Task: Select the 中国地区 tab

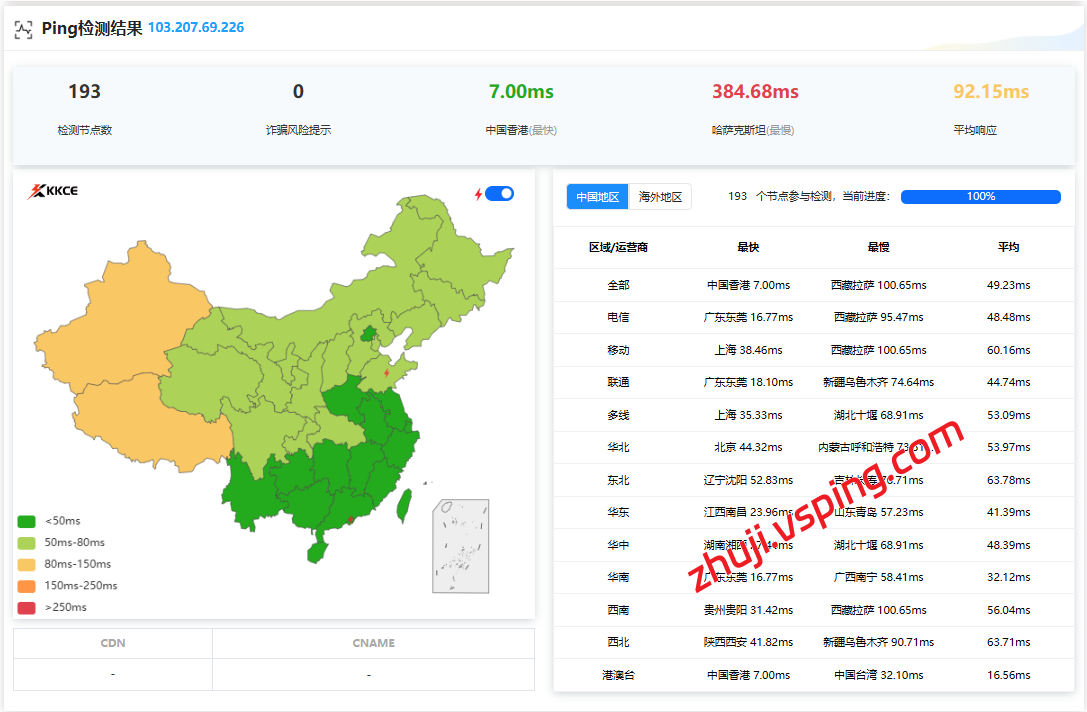Action: (598, 197)
